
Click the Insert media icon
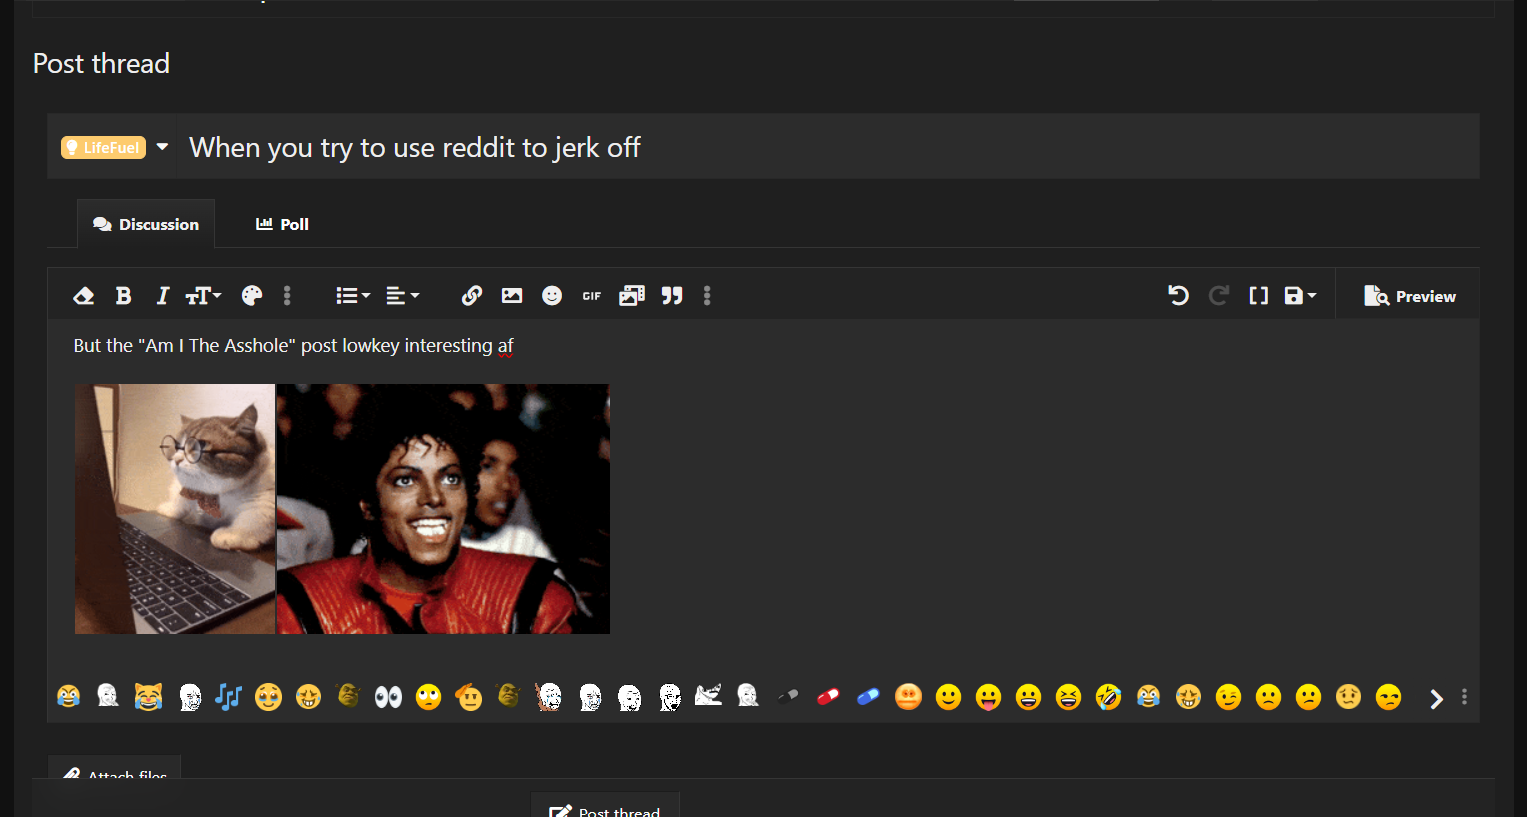coord(632,296)
